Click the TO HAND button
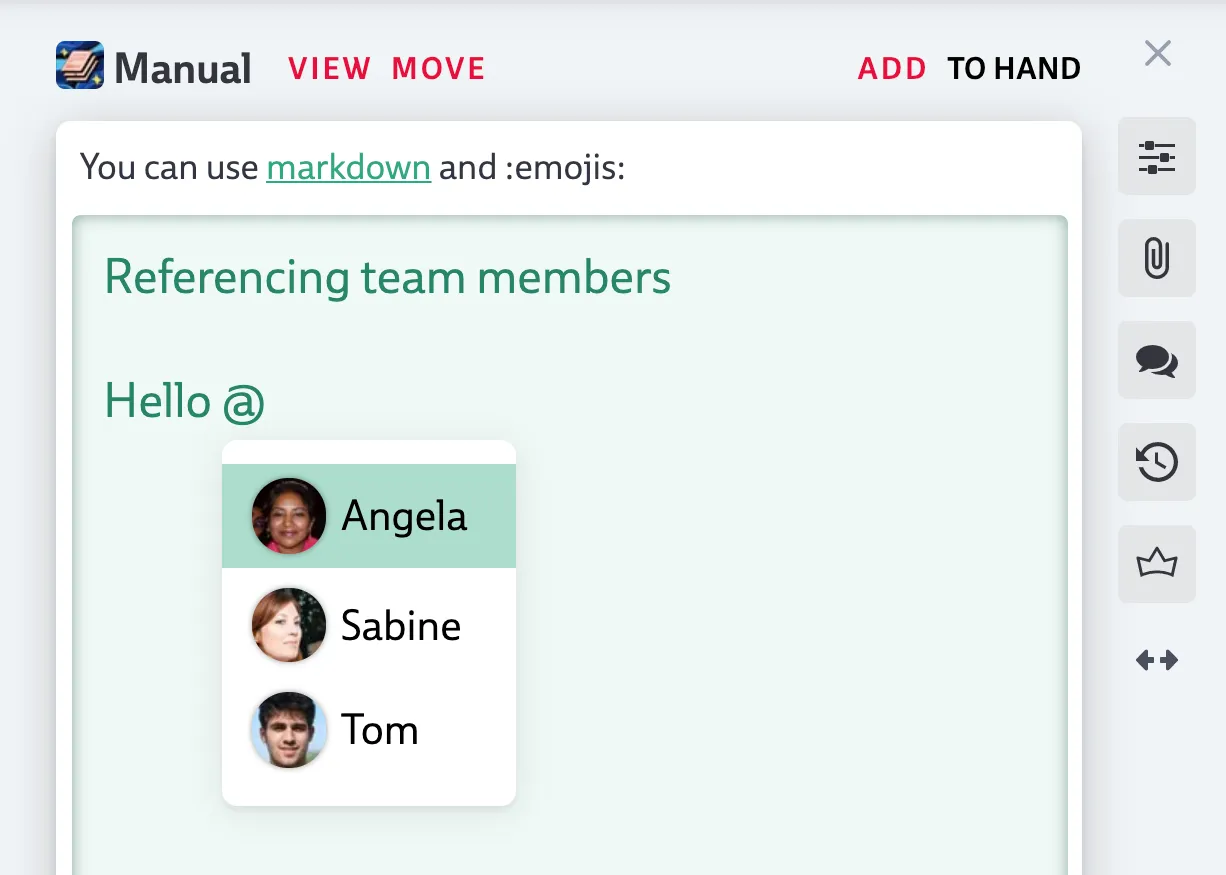This screenshot has width=1226, height=875. coord(1014,69)
